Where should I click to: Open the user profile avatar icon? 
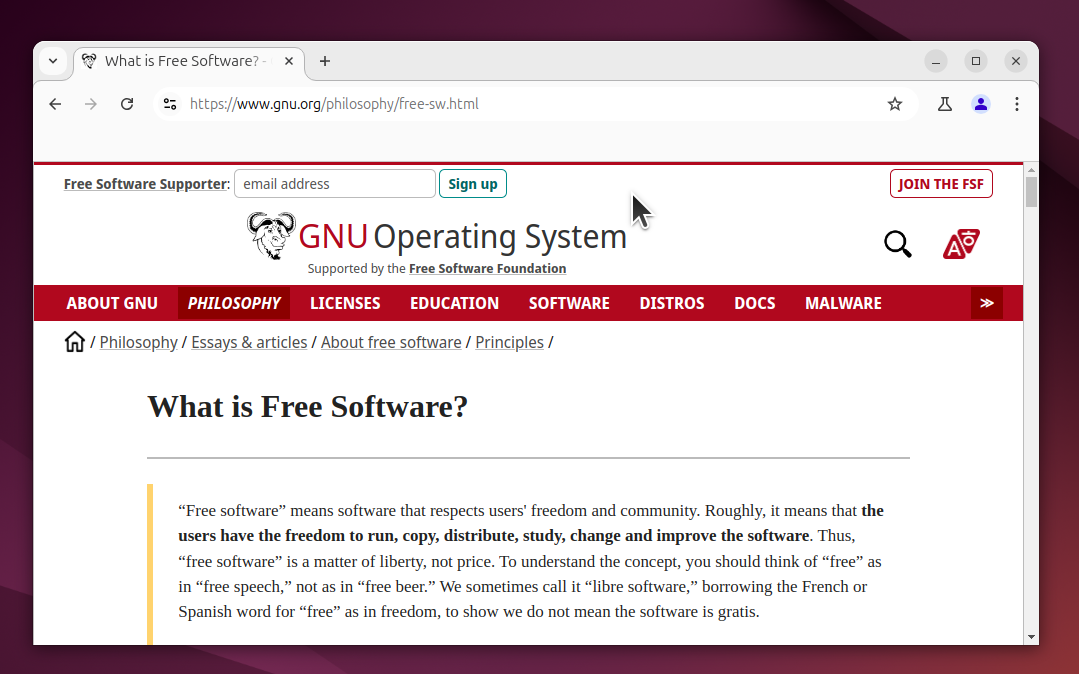point(981,104)
